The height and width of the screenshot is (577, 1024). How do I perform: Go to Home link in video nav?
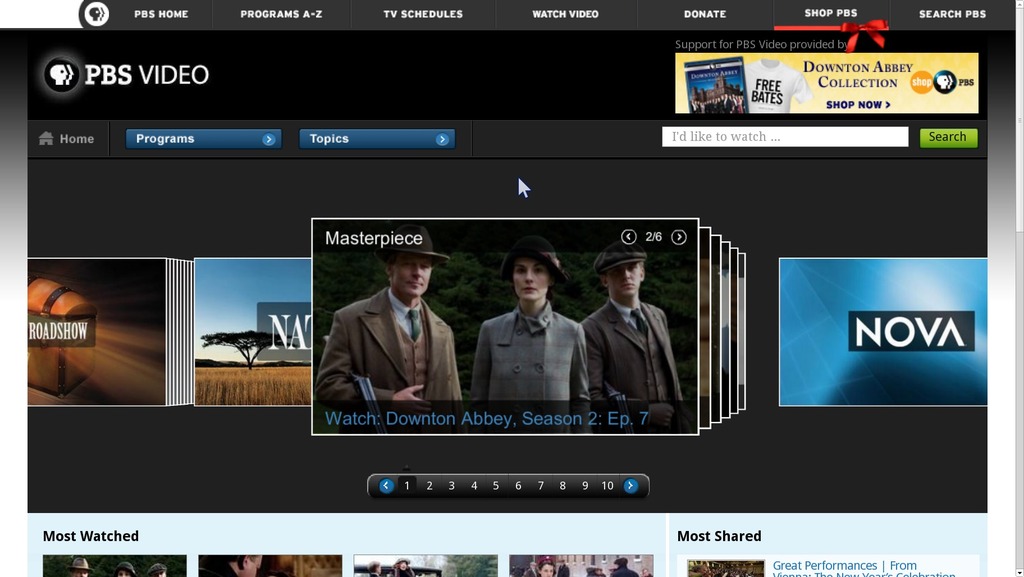click(76, 139)
